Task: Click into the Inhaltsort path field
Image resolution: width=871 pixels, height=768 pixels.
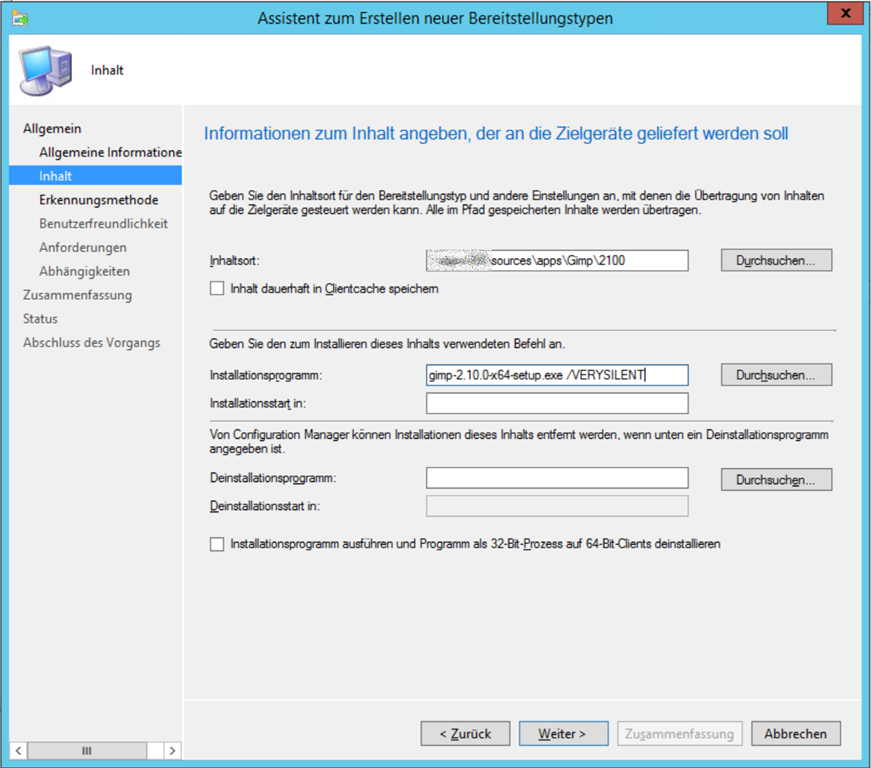Action: 557,260
